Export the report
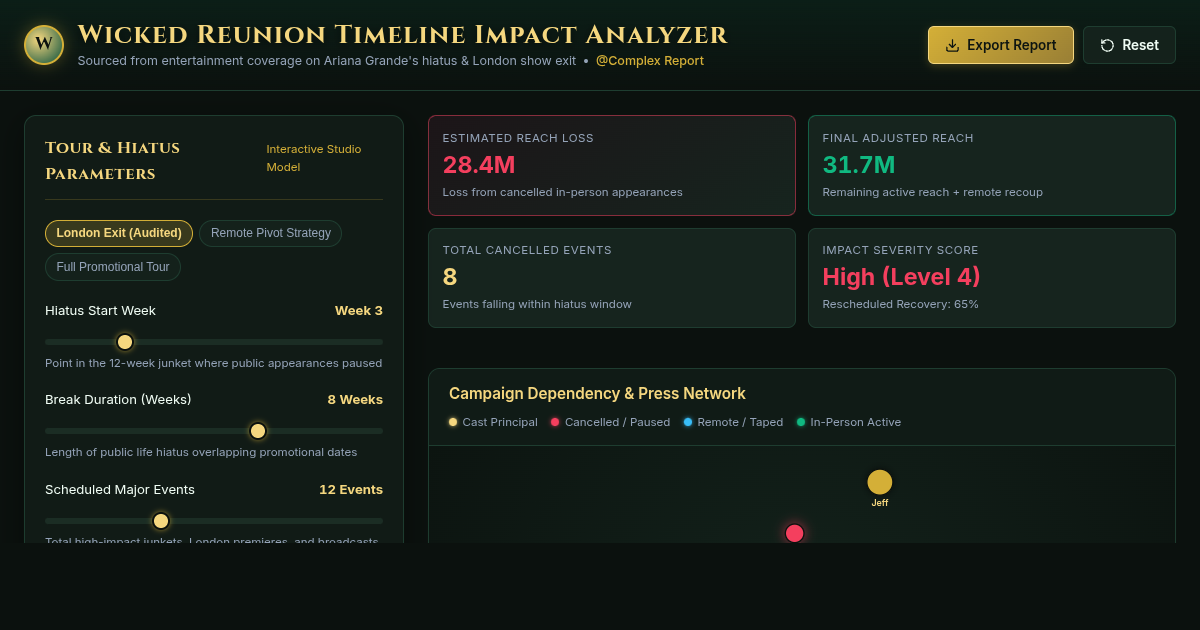This screenshot has height=630, width=1200. point(1001,45)
